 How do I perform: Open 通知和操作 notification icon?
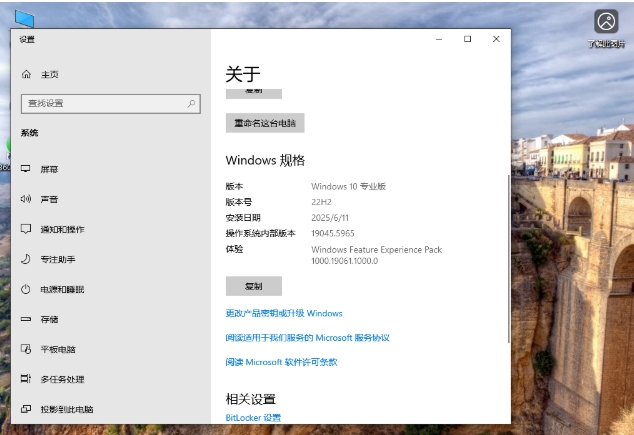[x=26, y=229]
